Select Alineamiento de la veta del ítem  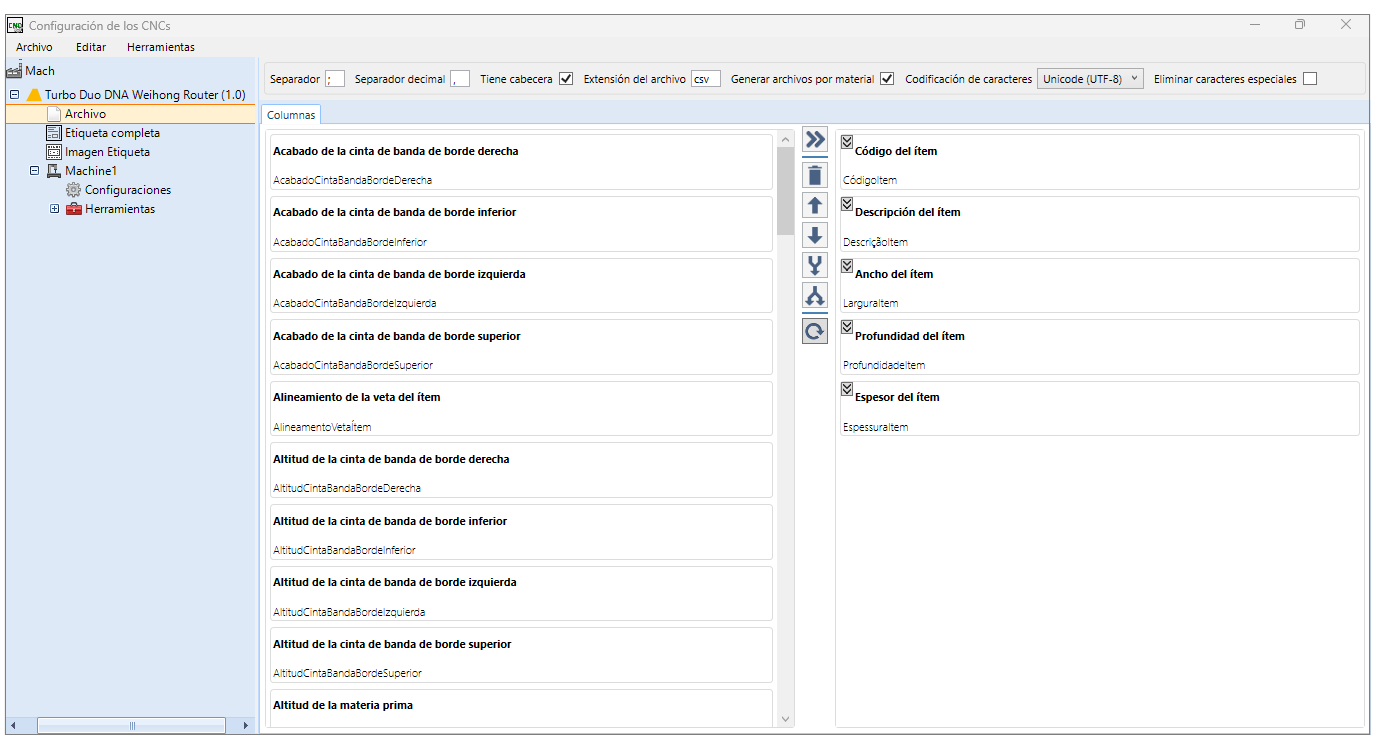coord(521,409)
